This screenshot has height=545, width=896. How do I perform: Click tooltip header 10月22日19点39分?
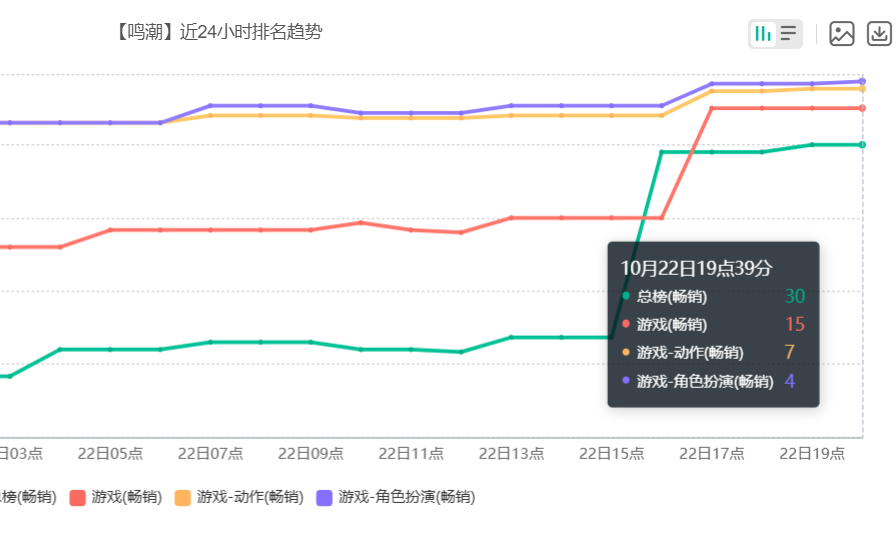pos(697,268)
